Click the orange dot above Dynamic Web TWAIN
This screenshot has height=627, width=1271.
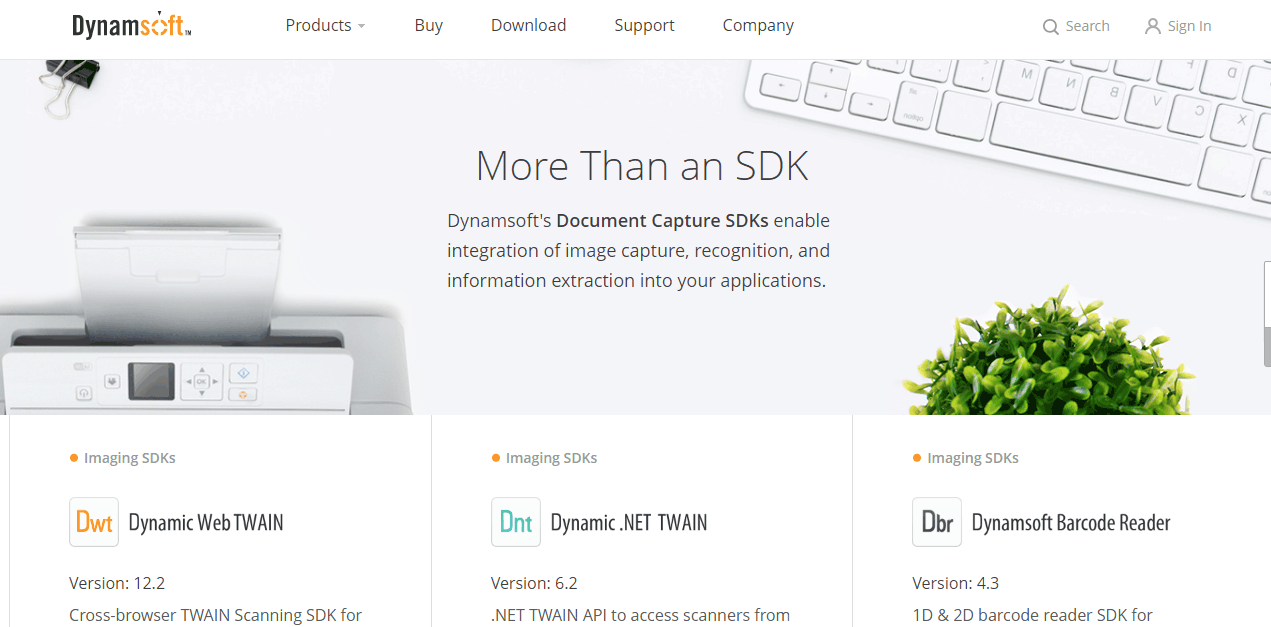point(74,458)
